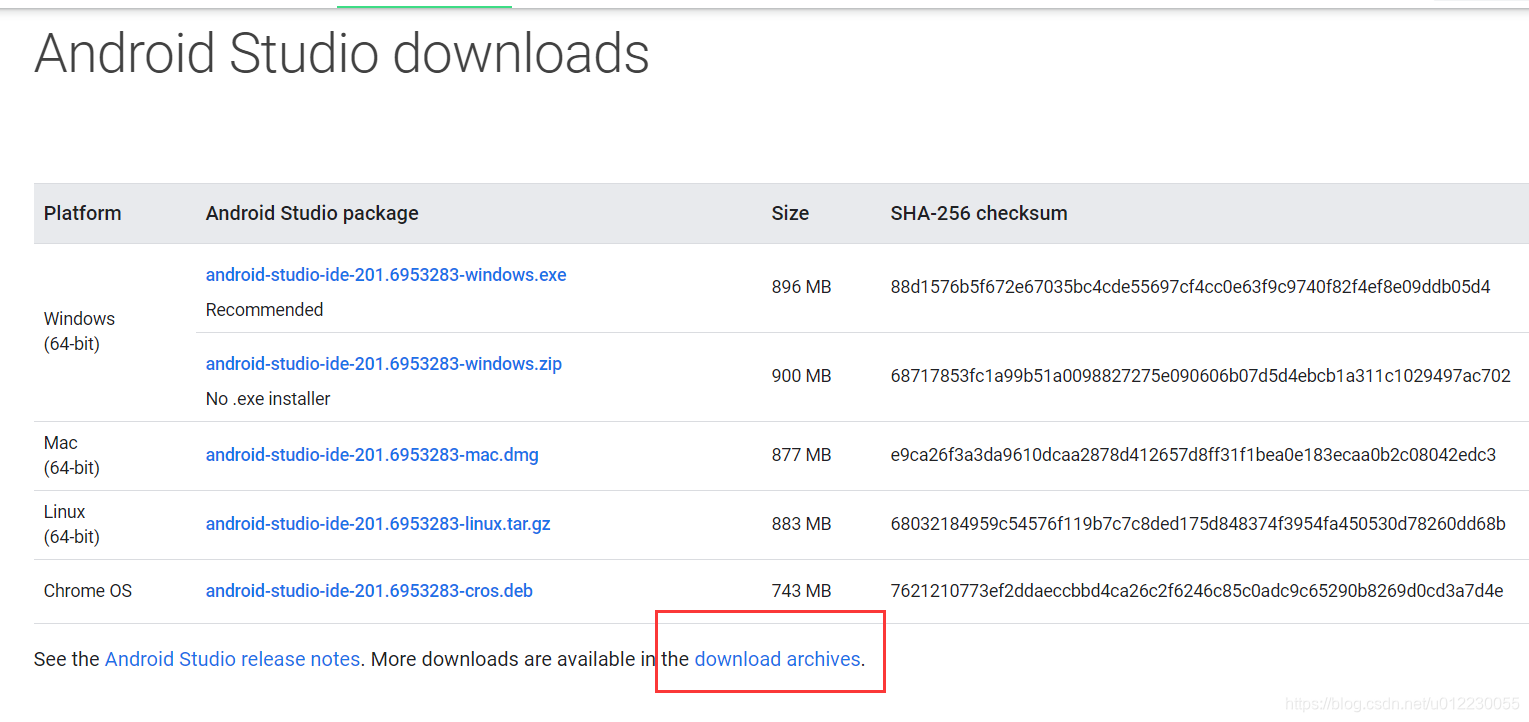Open the Android Studio release notes link
Image resolution: width=1529 pixels, height=722 pixels.
click(x=232, y=659)
